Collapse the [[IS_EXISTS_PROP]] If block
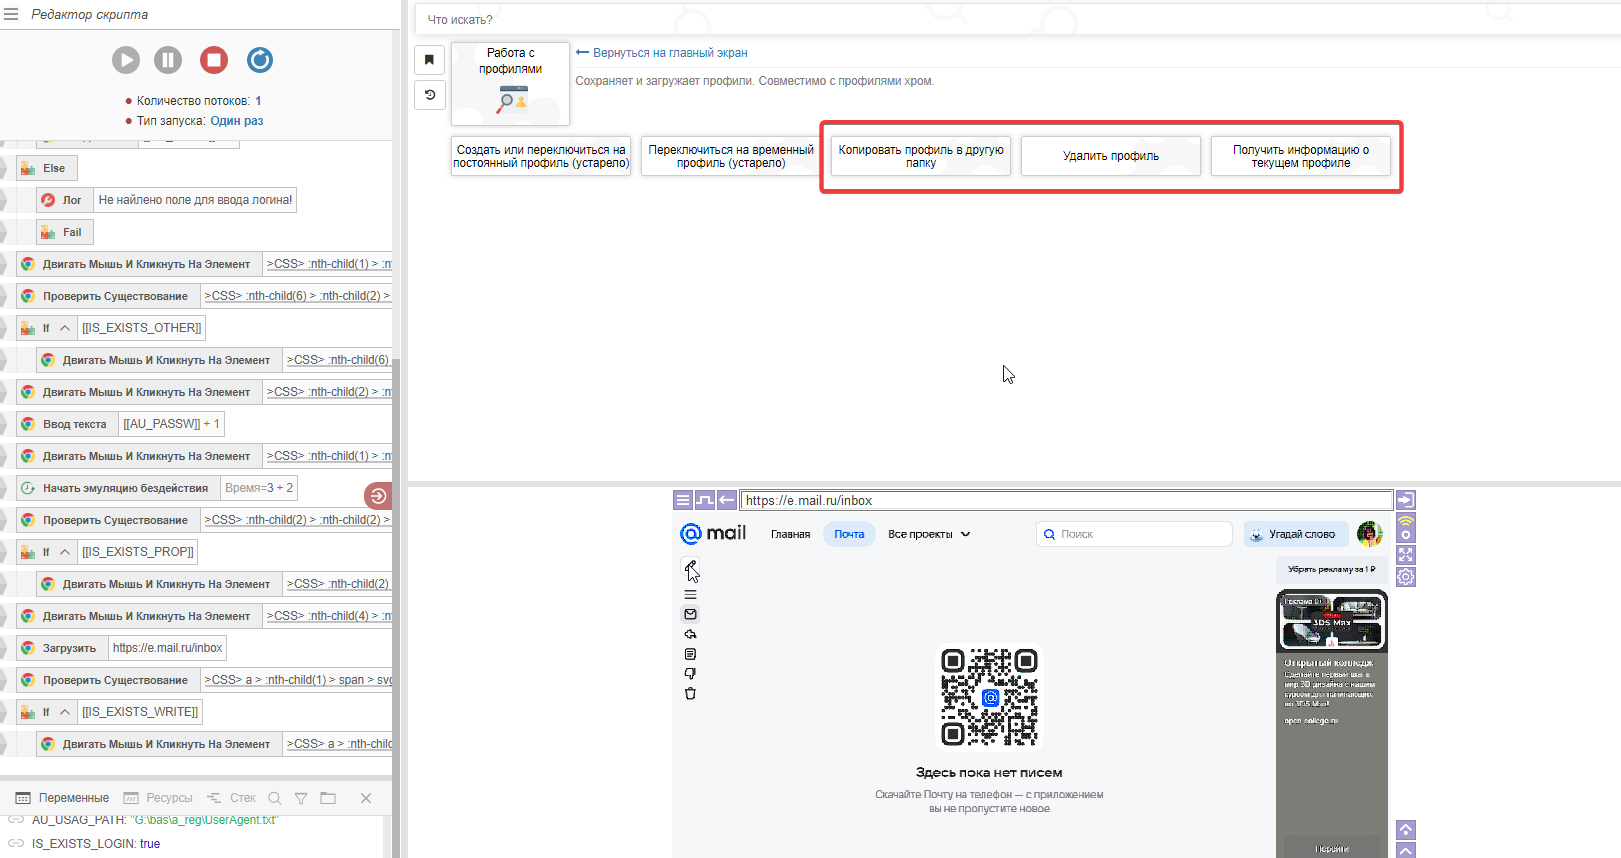Screen dimensions: 1621x858 [x=65, y=552]
